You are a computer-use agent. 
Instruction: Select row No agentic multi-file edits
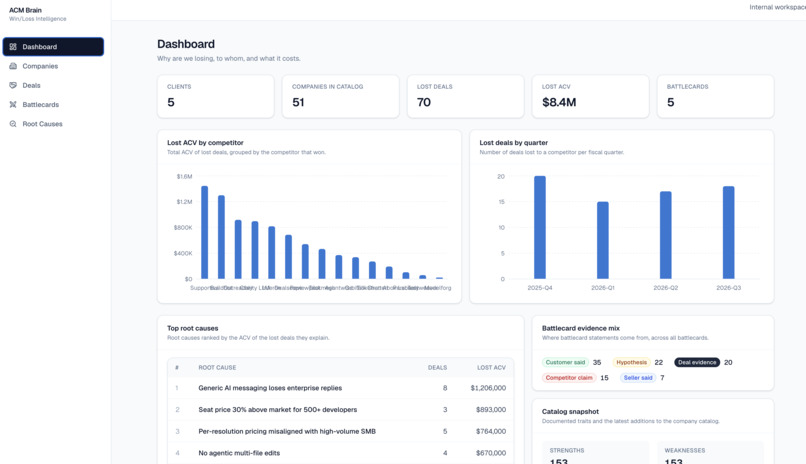pyautogui.click(x=340, y=453)
